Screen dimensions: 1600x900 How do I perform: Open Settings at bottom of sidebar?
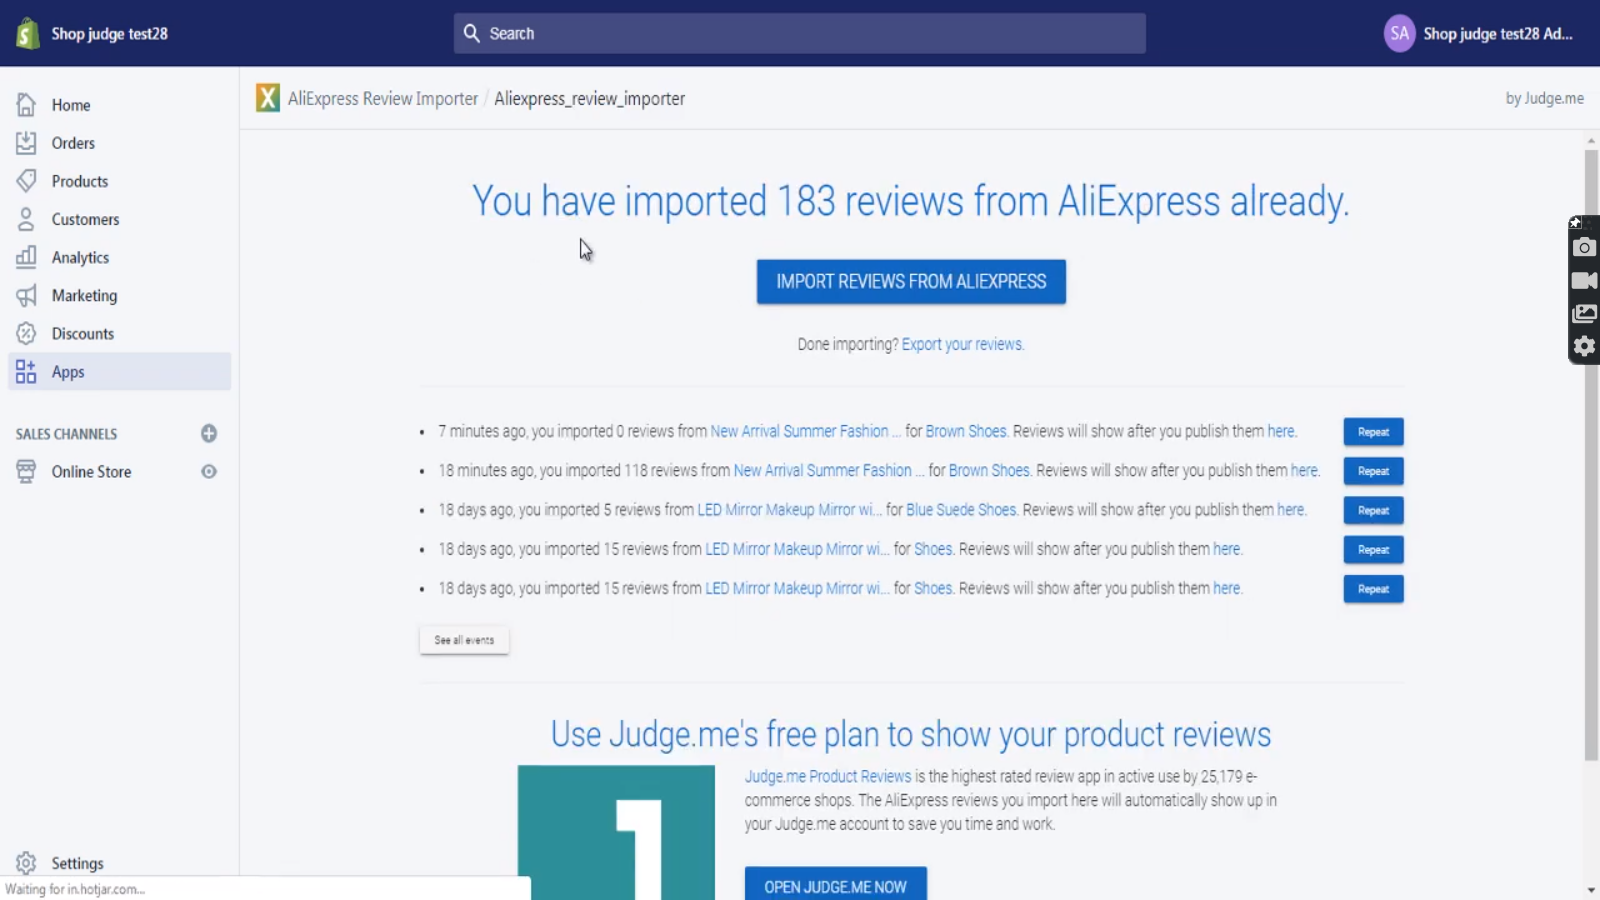pos(77,863)
